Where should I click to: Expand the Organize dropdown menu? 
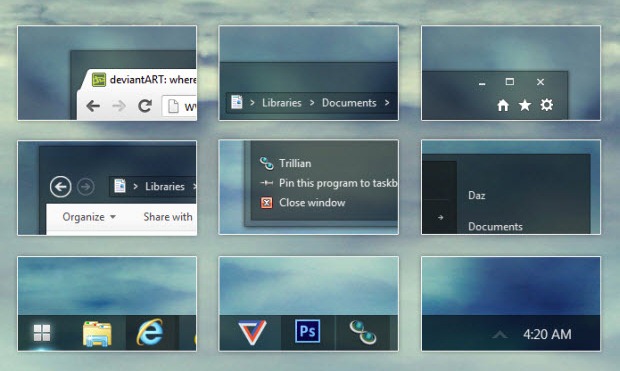[89, 217]
